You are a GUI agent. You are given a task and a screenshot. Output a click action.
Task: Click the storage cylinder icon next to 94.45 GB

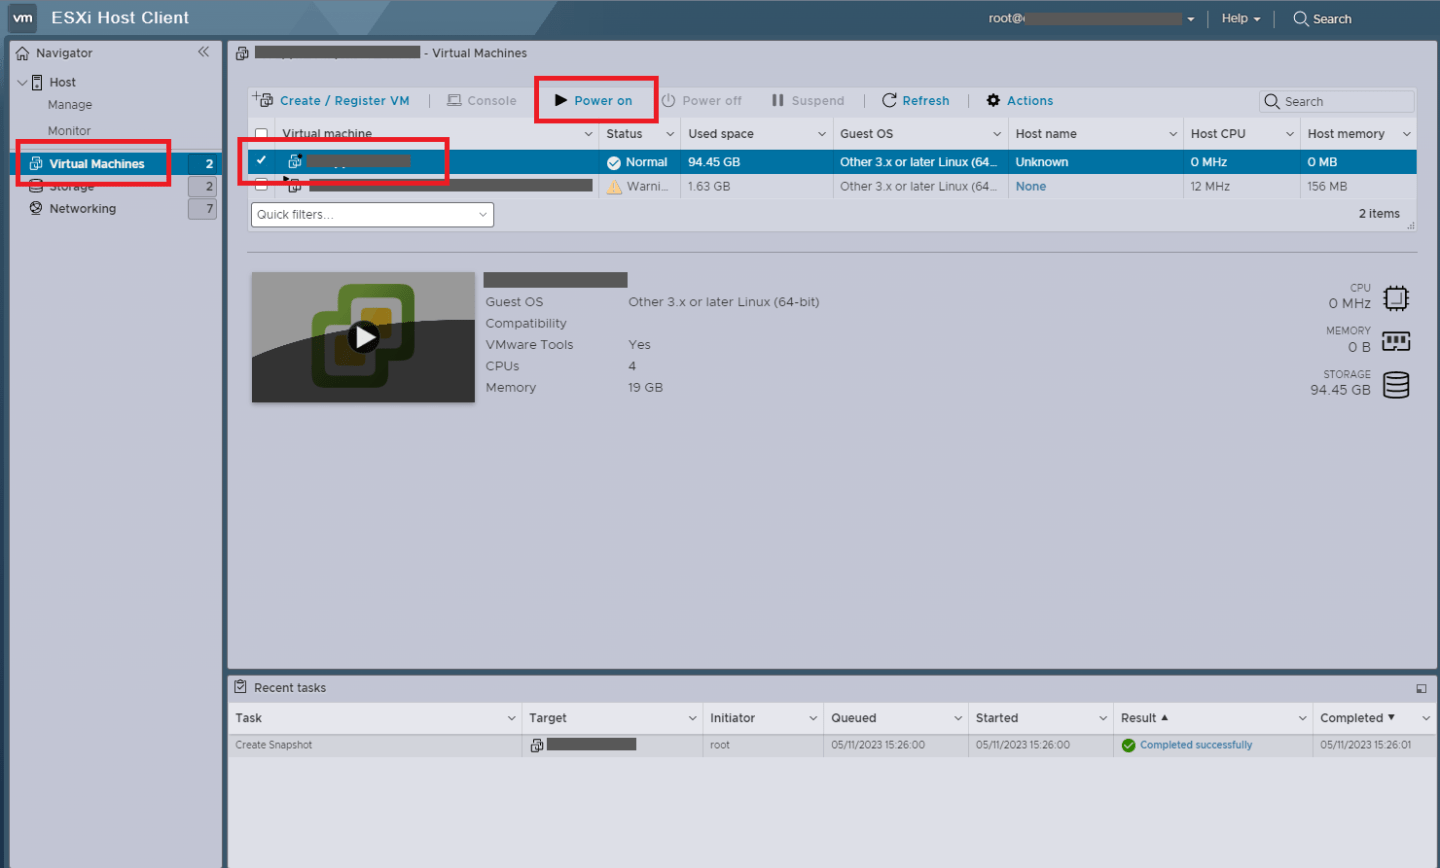click(1396, 383)
